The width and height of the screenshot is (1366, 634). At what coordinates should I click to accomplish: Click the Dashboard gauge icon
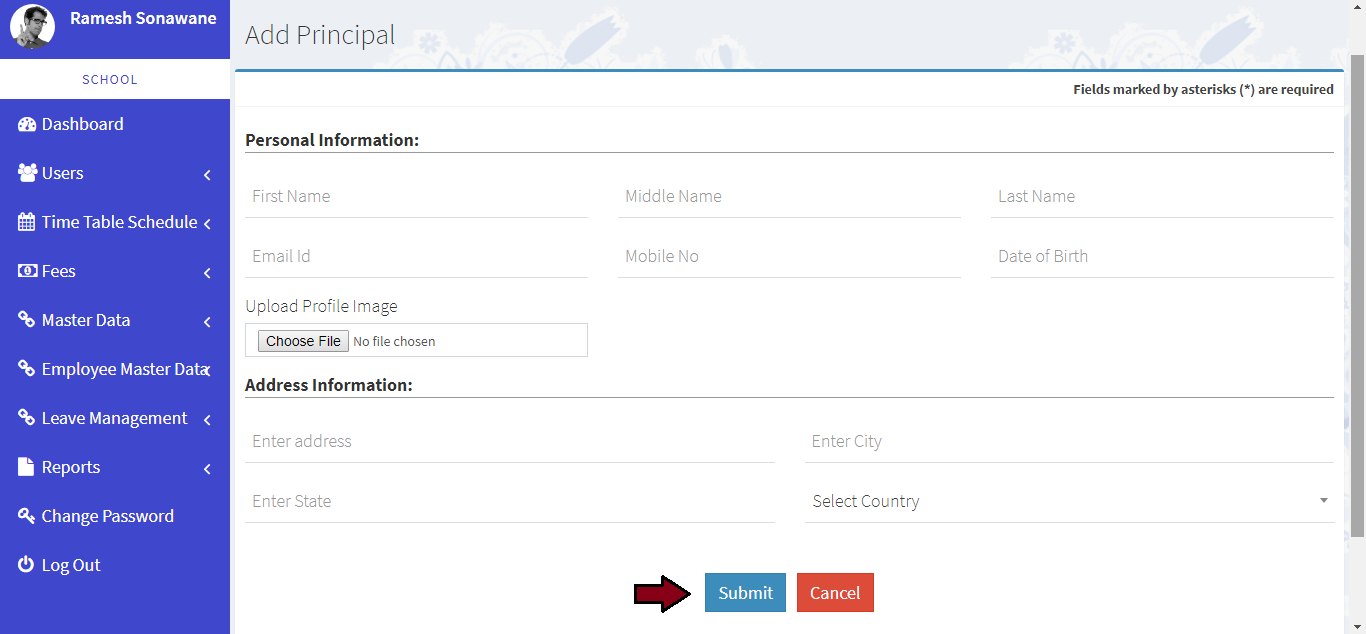[x=27, y=125]
